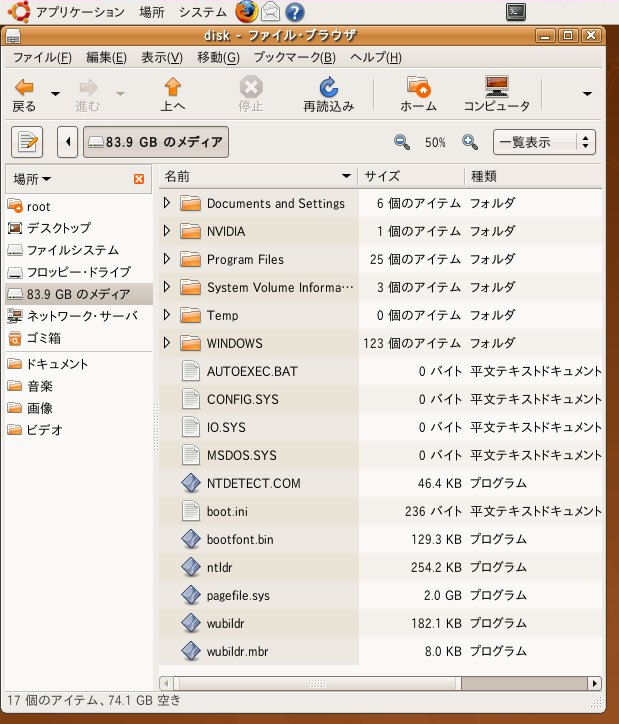This screenshot has width=619, height=724.
Task: Open the 移動(G) menu
Action: (x=218, y=57)
